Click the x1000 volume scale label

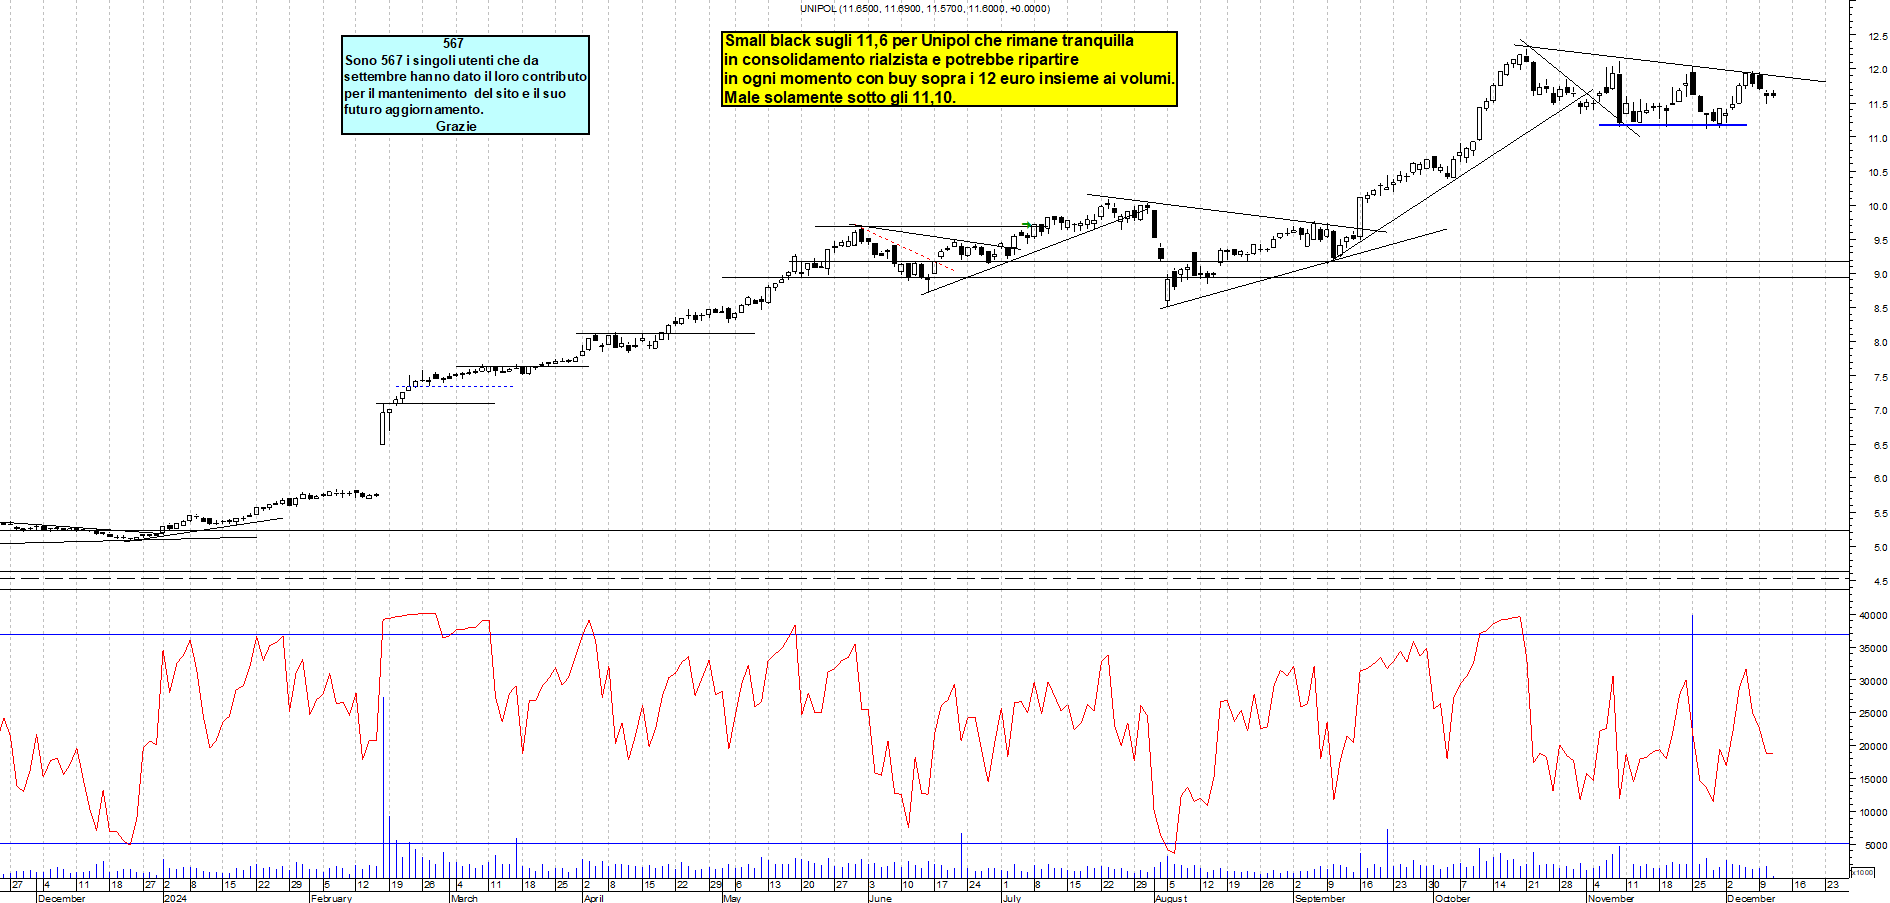point(1863,872)
